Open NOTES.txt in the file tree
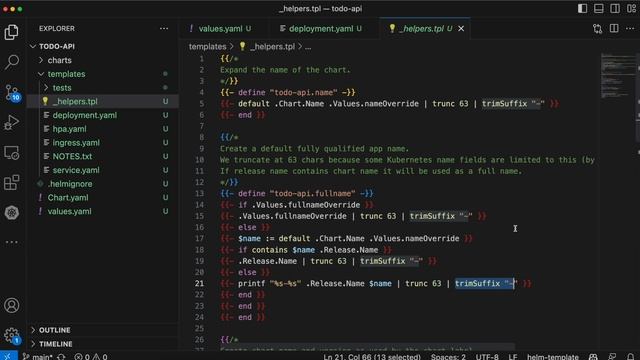The width and height of the screenshot is (640, 360). (103, 156)
